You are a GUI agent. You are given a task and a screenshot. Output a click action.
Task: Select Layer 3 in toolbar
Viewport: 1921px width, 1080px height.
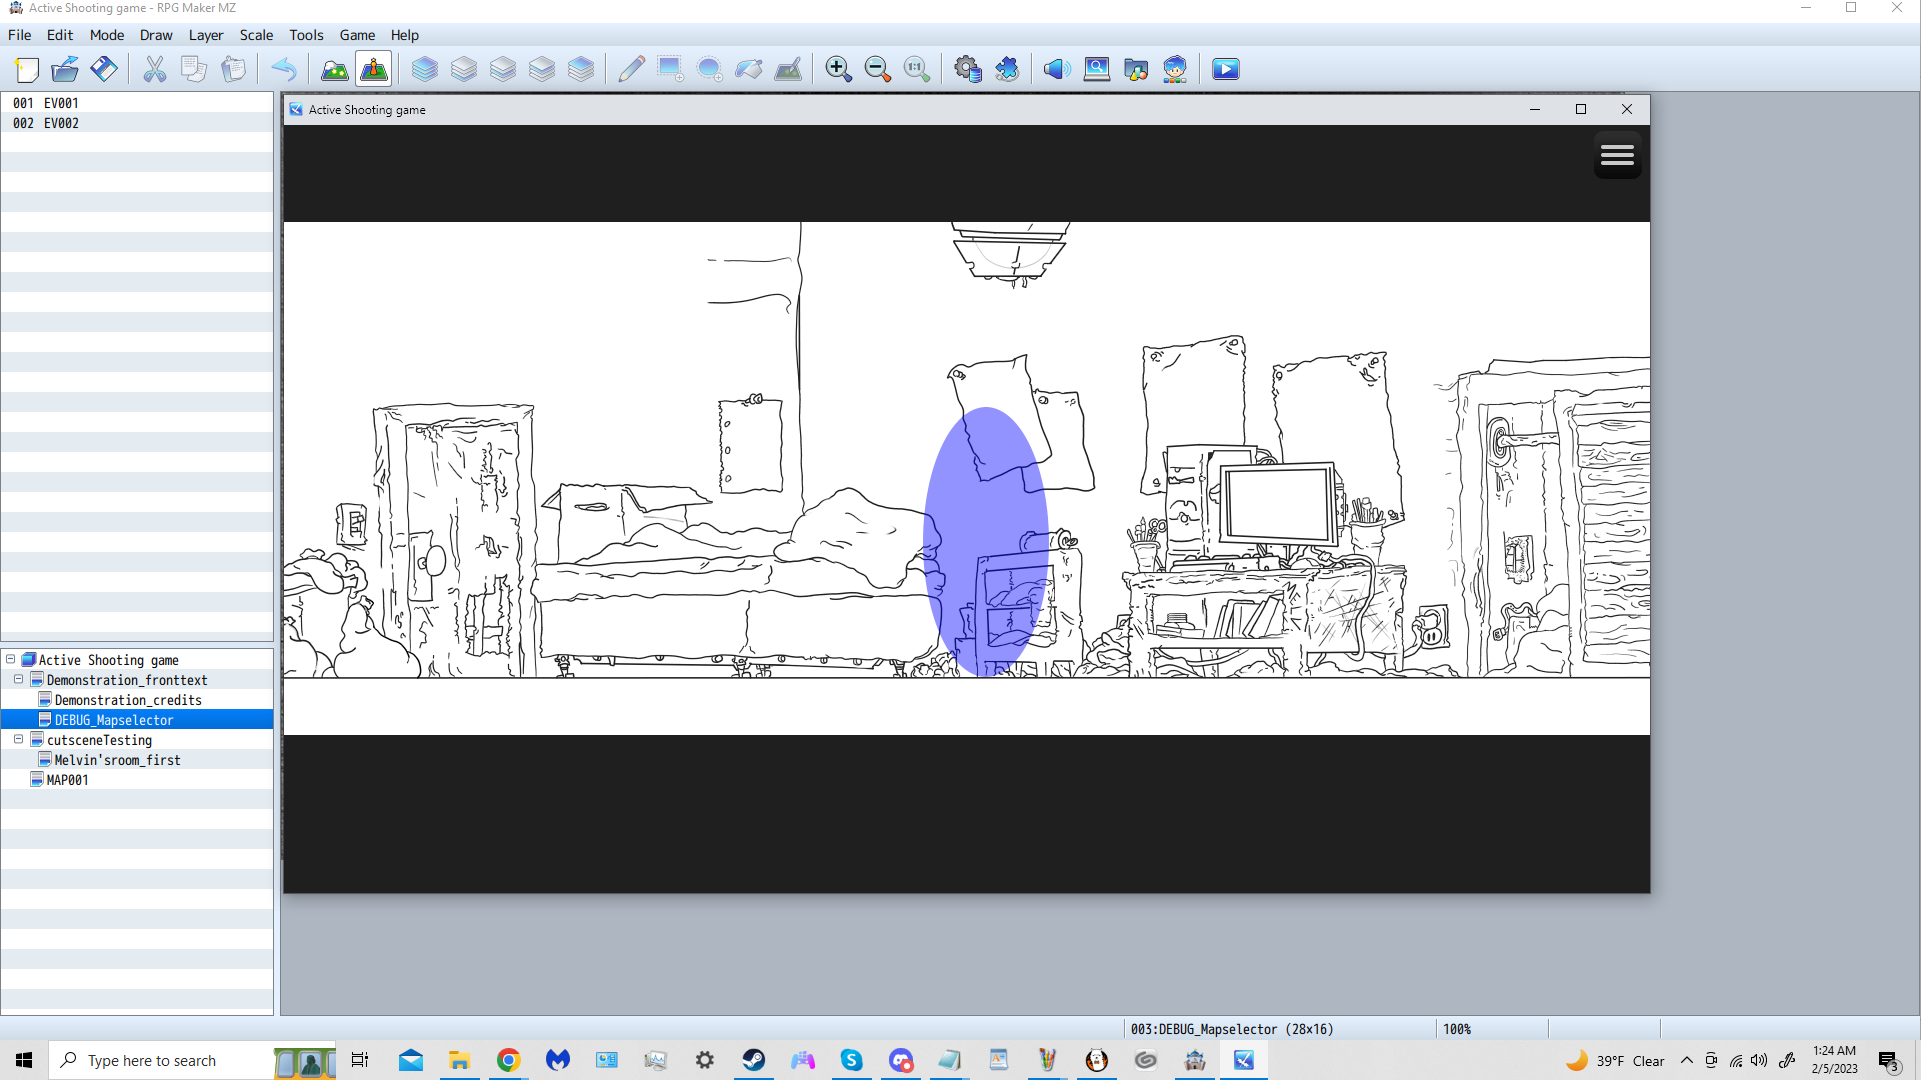(542, 69)
